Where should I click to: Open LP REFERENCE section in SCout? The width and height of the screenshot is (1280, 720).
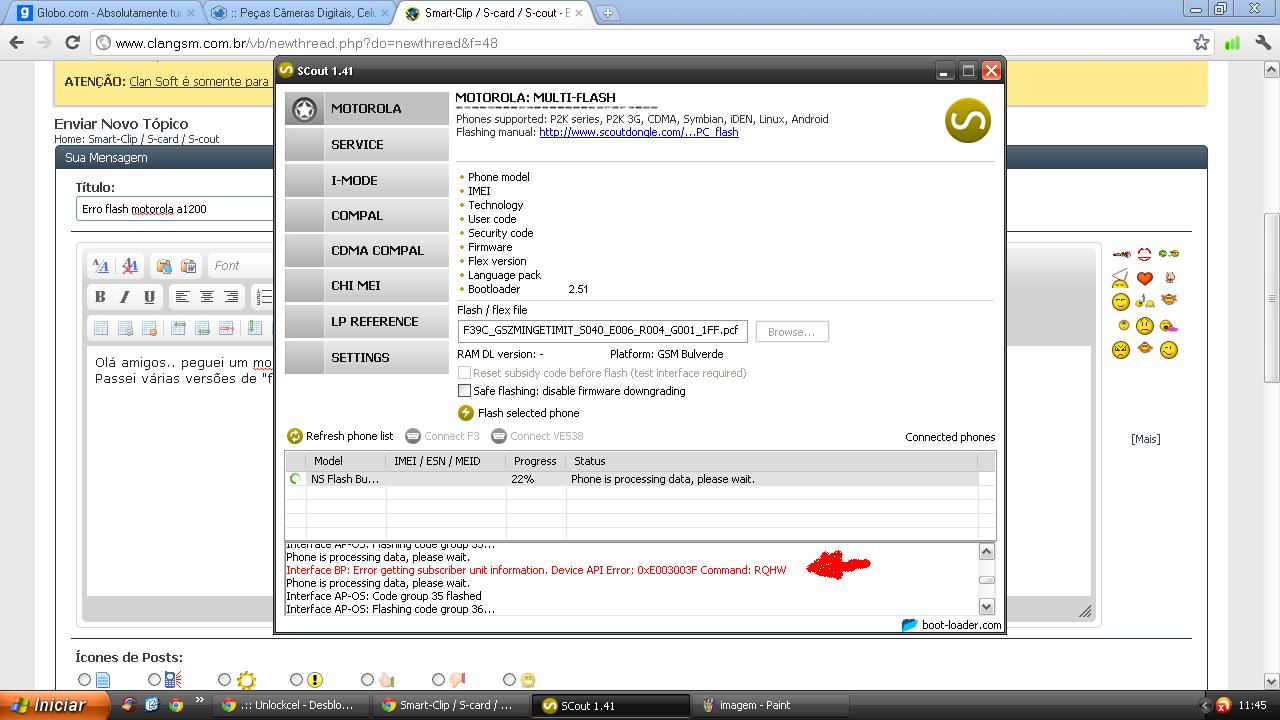[366, 322]
